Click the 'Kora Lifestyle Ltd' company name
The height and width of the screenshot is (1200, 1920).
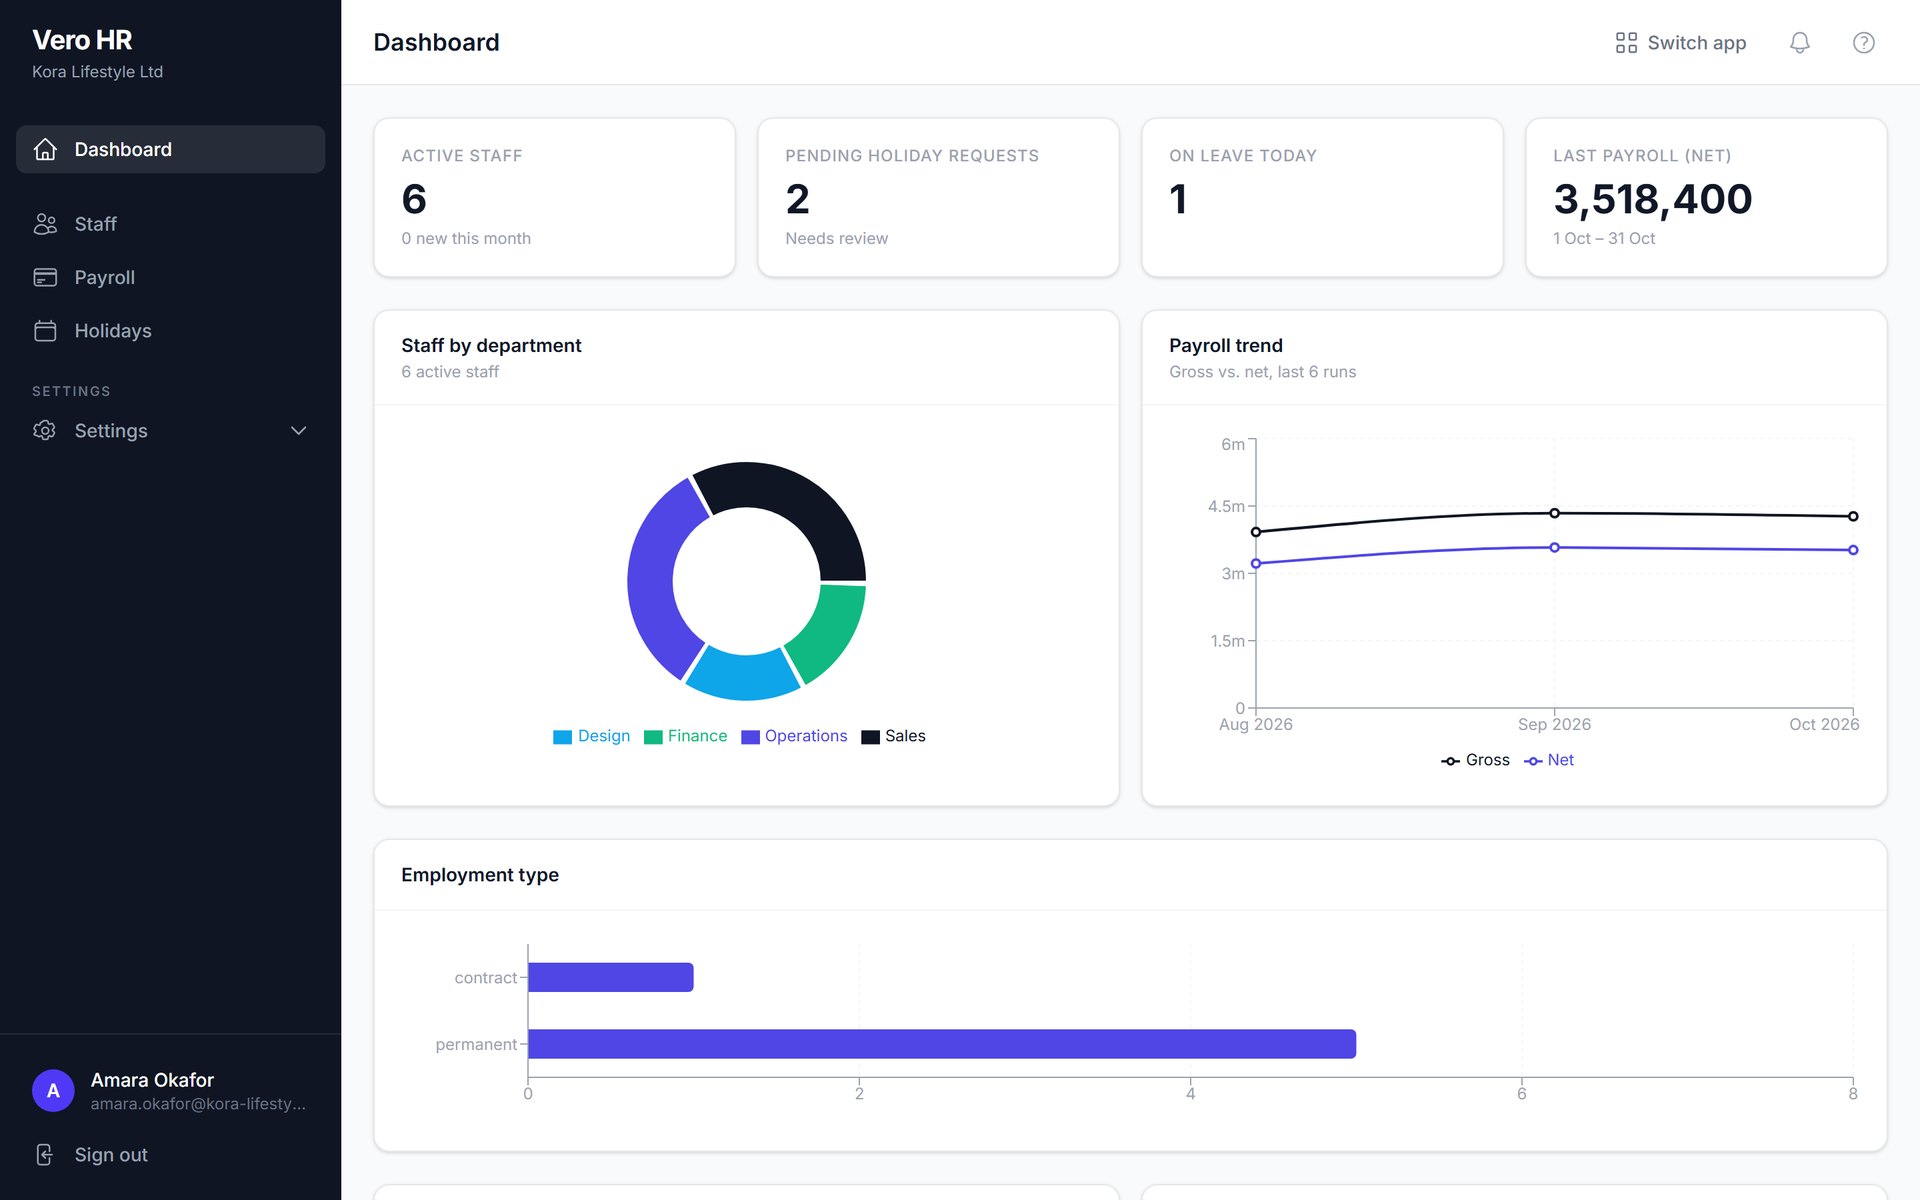tap(97, 72)
